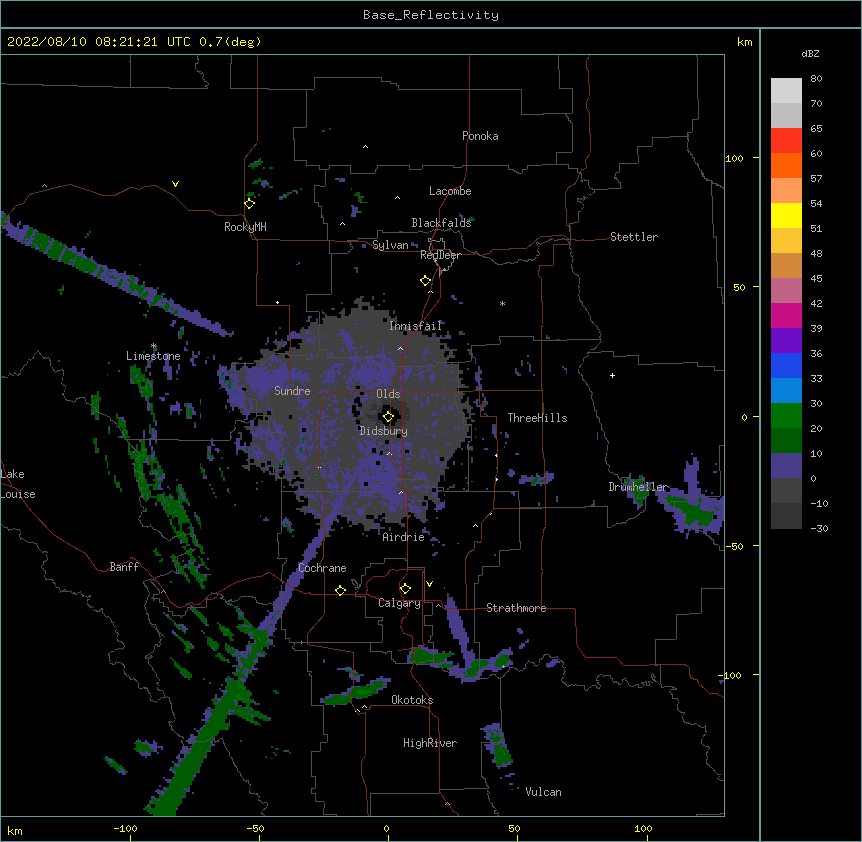Click the Didsbury town label

(x=384, y=431)
